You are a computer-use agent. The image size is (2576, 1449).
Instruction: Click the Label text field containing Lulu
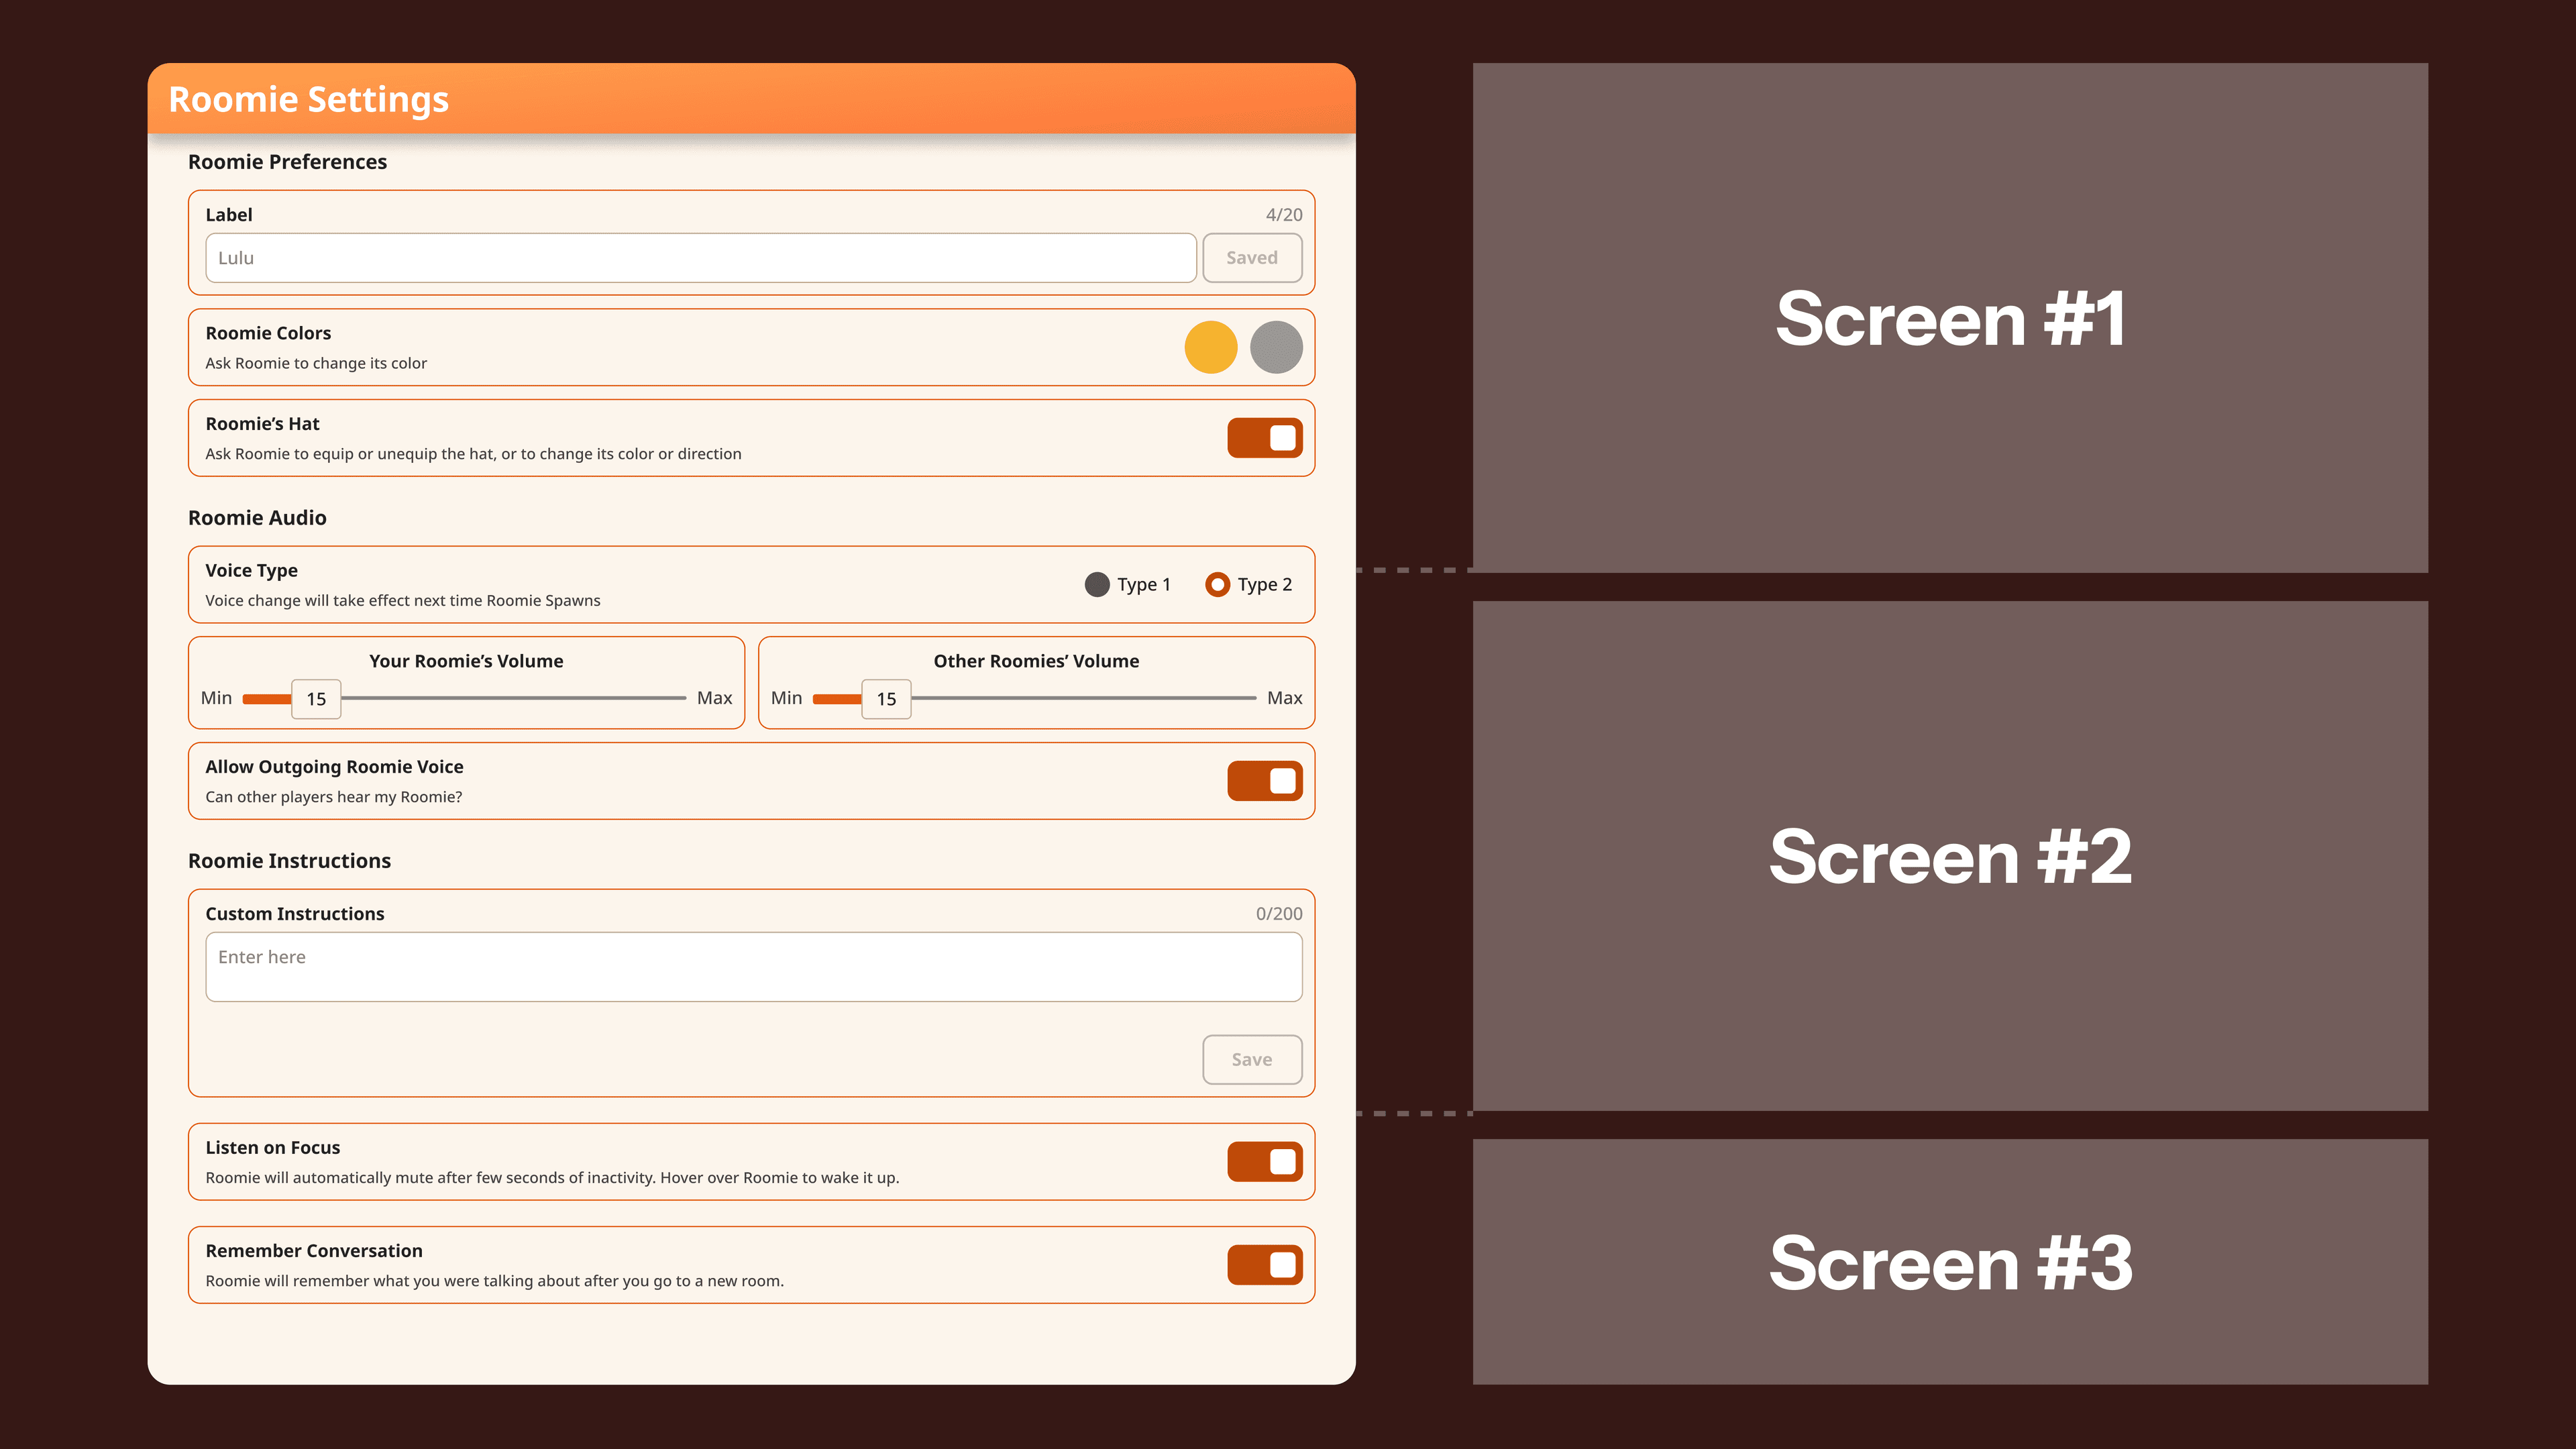pyautogui.click(x=700, y=258)
